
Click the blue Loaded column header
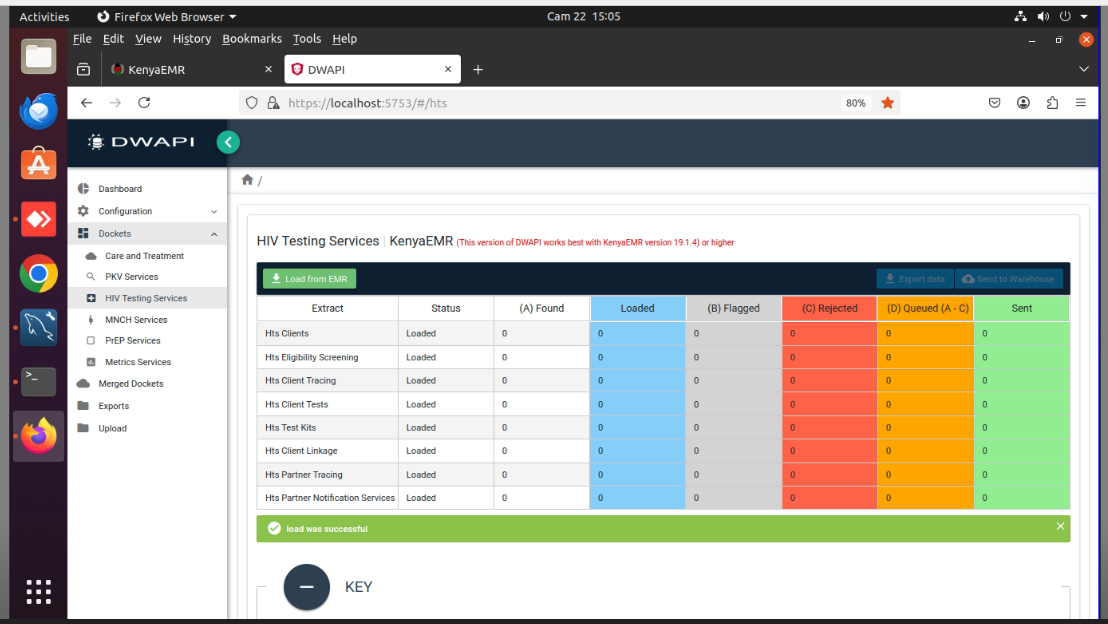click(637, 308)
